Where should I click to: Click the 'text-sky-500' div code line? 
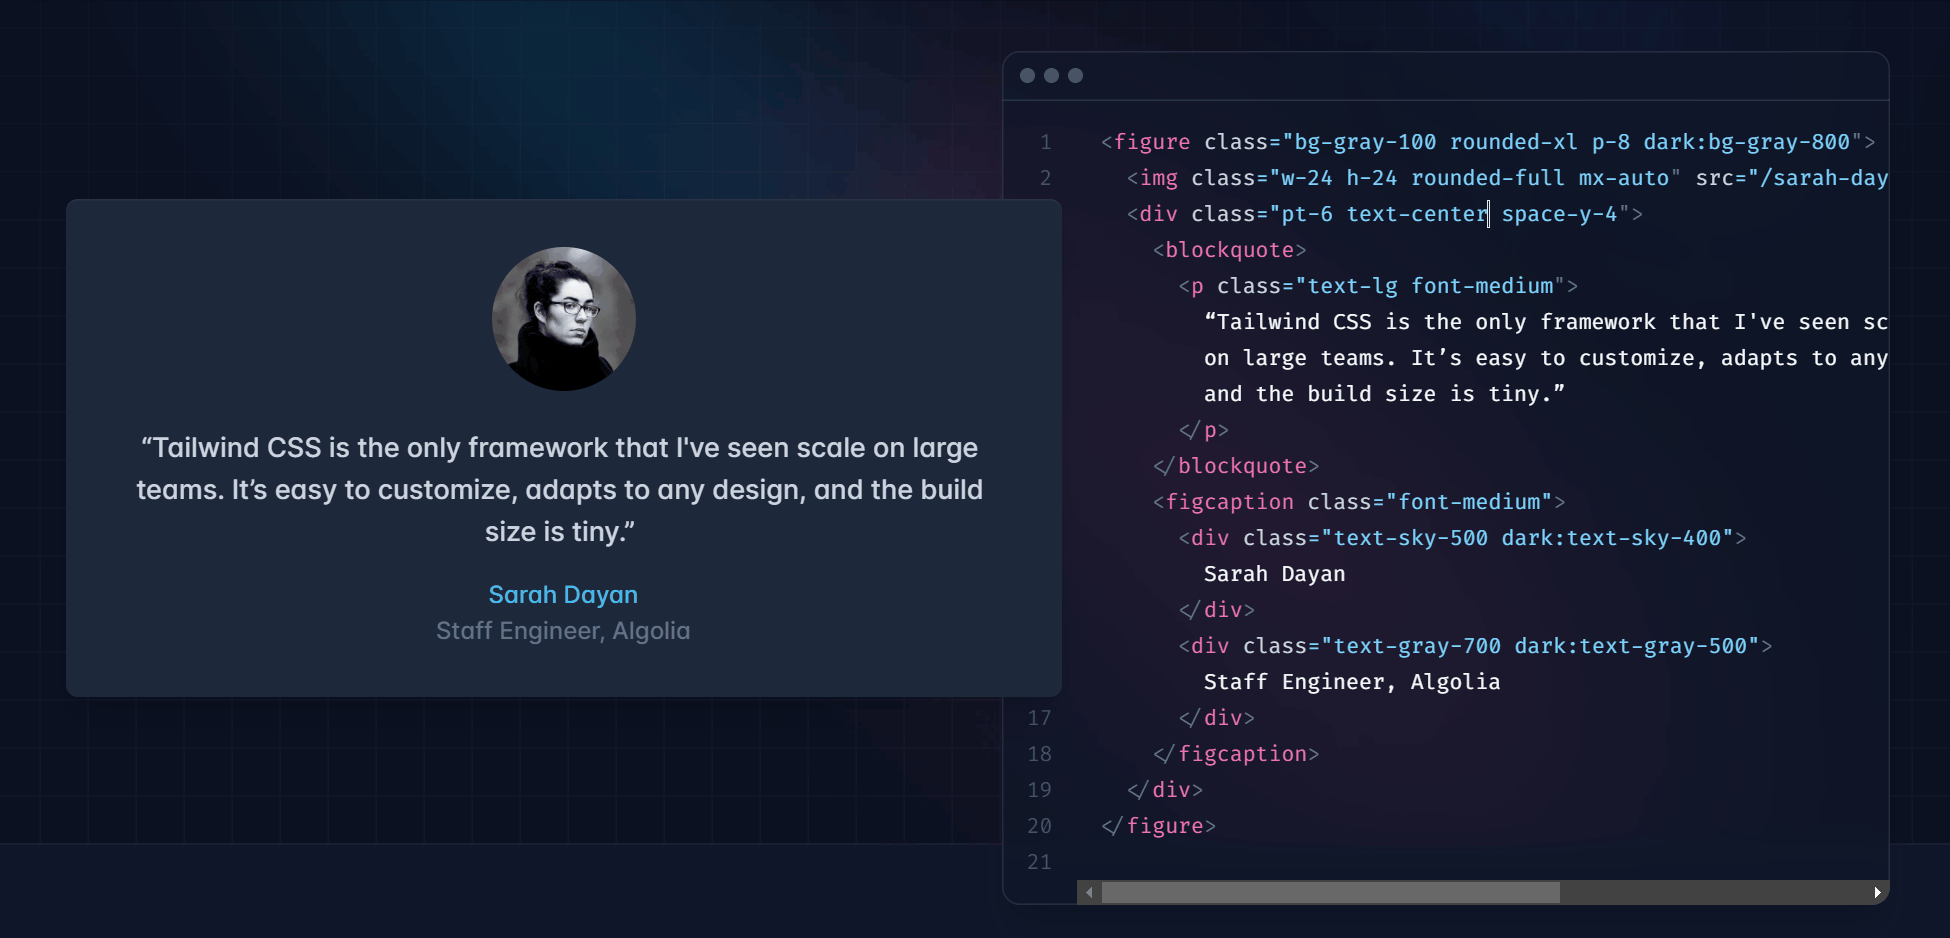1462,538
